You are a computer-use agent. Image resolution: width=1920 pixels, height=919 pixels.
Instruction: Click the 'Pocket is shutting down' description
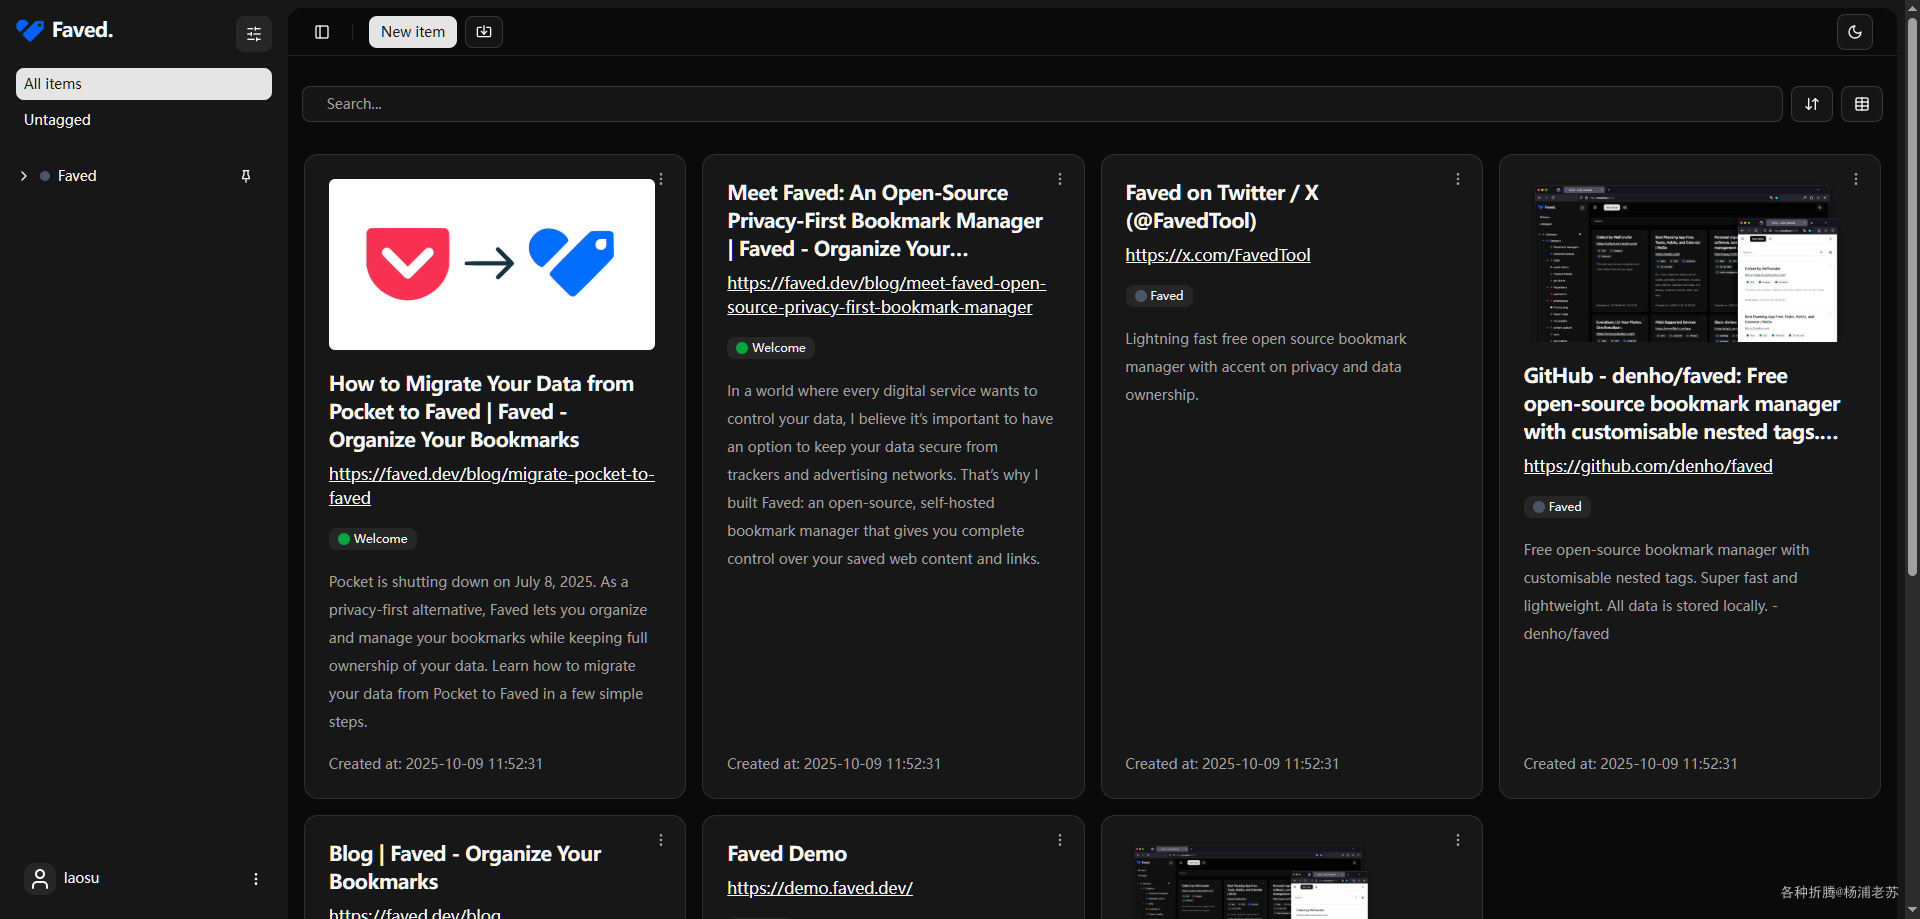click(490, 652)
